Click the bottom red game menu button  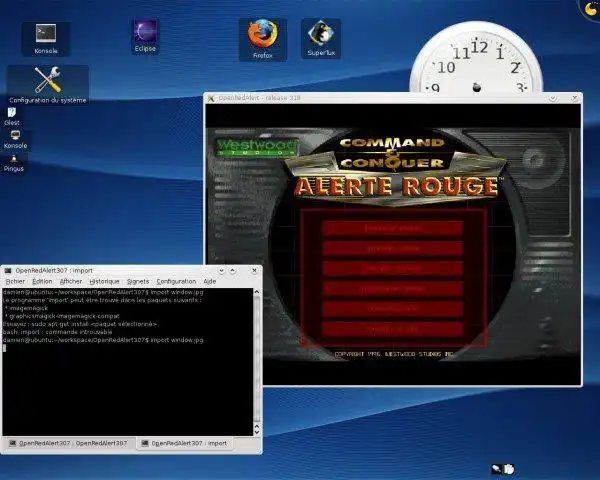(393, 329)
